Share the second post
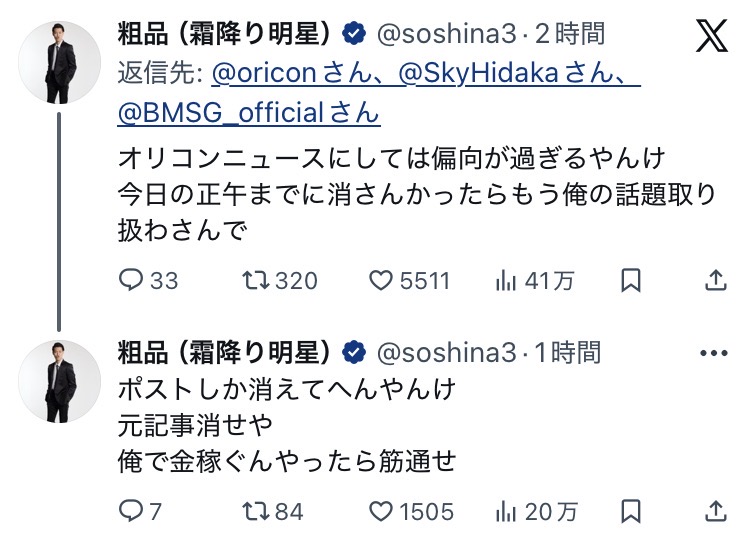The height and width of the screenshot is (540, 750). tap(715, 512)
